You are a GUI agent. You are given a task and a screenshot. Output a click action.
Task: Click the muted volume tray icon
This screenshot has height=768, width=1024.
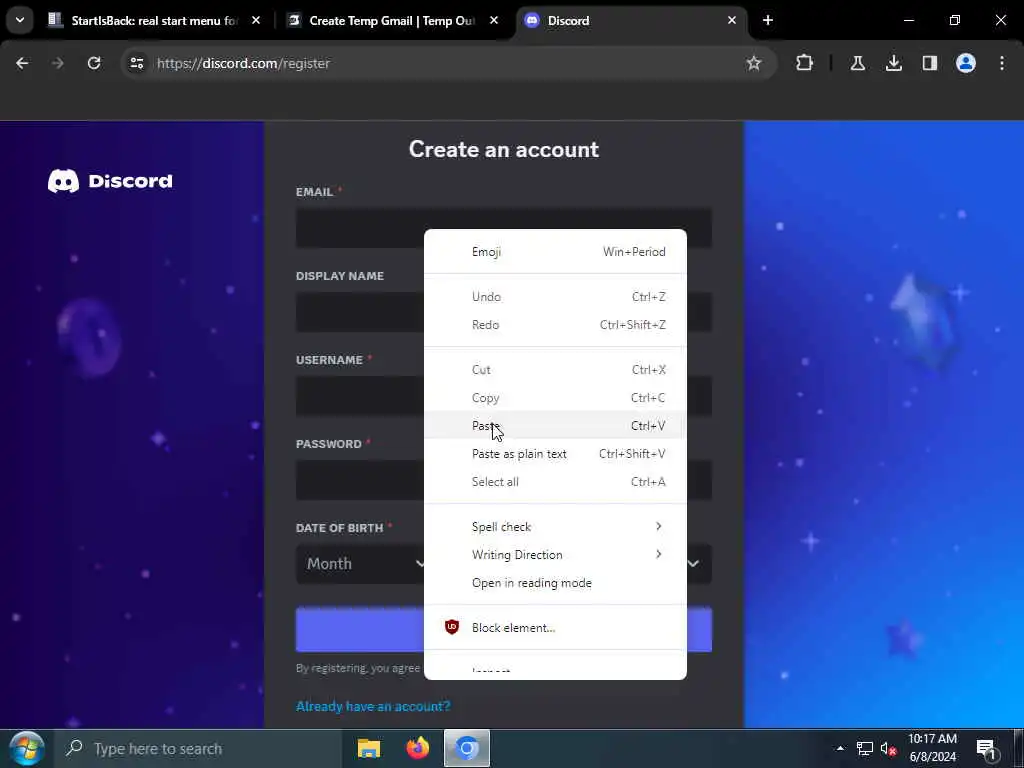point(888,748)
